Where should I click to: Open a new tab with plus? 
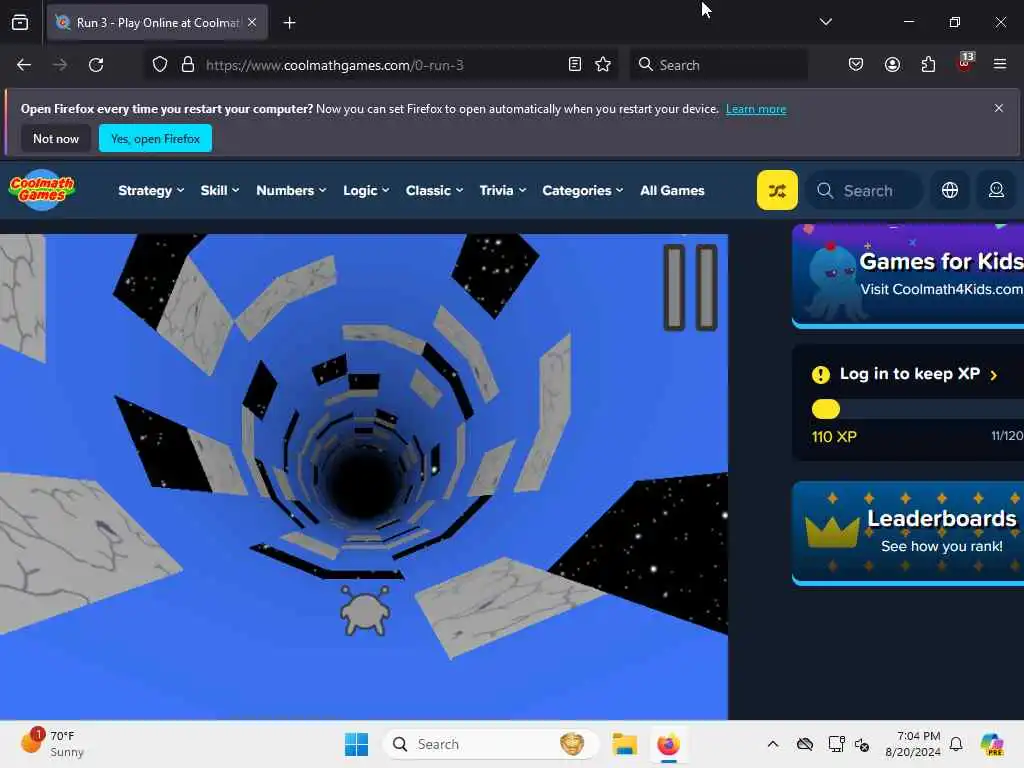coord(289,23)
